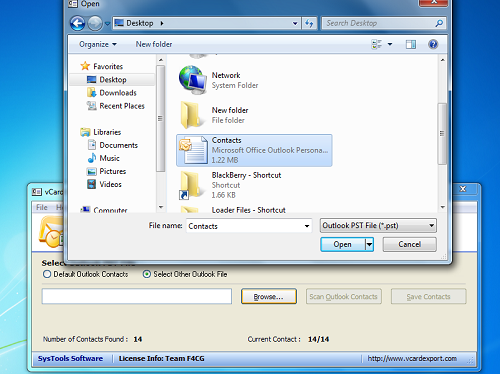Click 'SysTools Software' in status bar
The height and width of the screenshot is (374, 500).
tap(70, 358)
